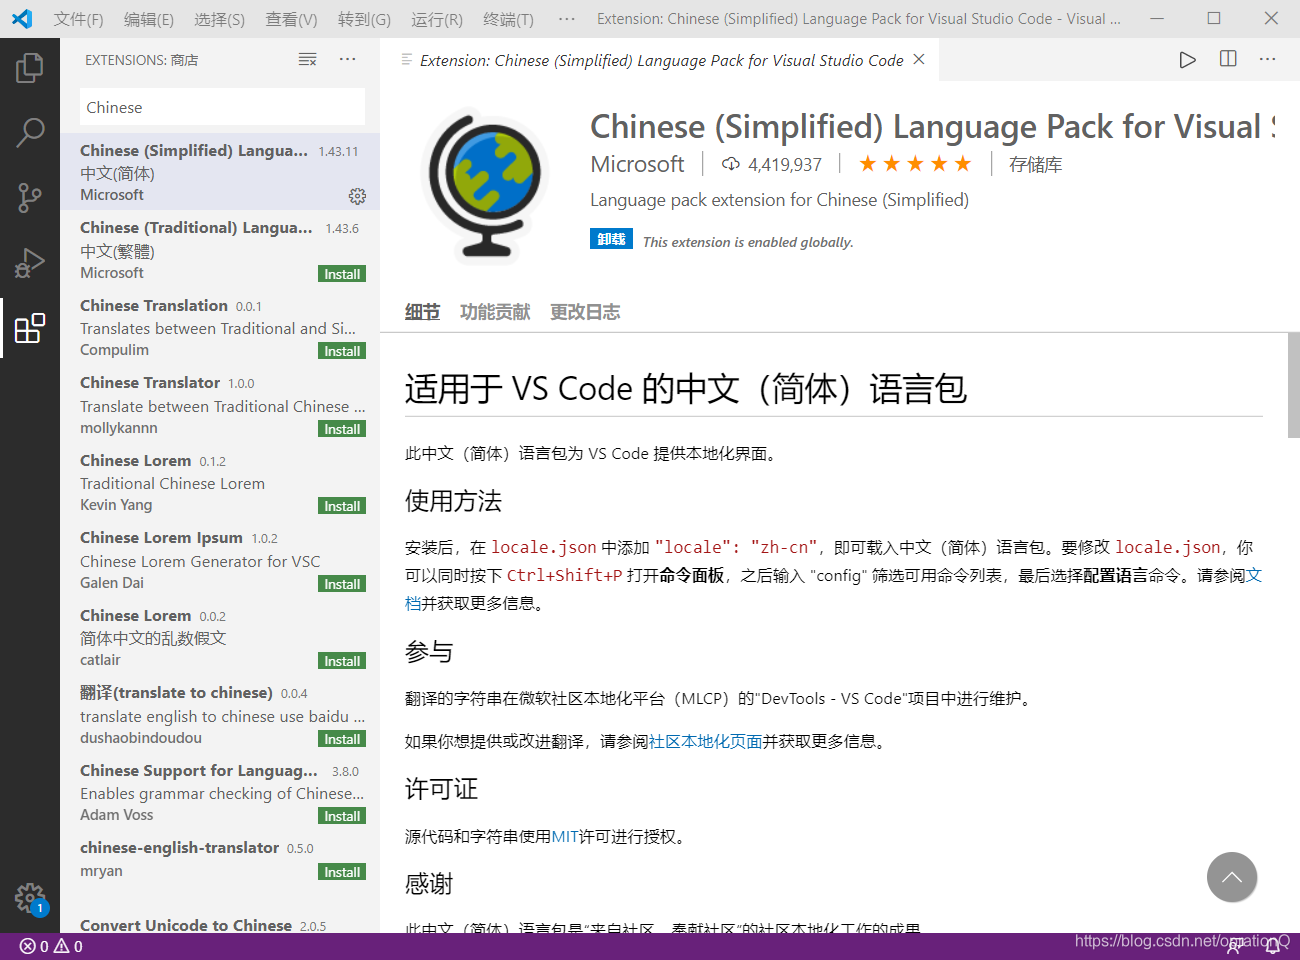Image resolution: width=1300 pixels, height=960 pixels.
Task: Open the Explorer view in activity bar
Action: point(30,68)
